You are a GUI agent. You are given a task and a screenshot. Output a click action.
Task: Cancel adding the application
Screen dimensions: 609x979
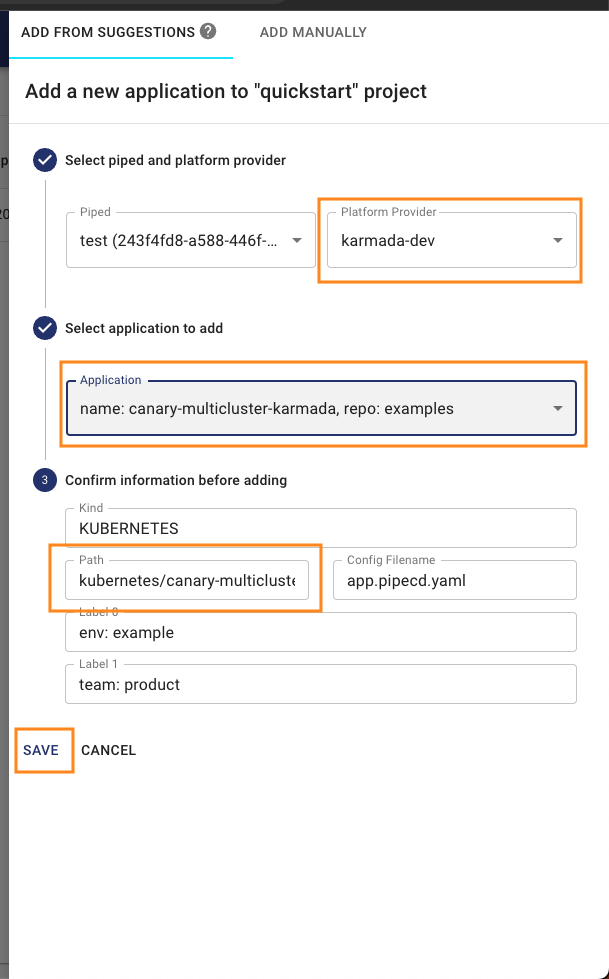[x=108, y=750]
